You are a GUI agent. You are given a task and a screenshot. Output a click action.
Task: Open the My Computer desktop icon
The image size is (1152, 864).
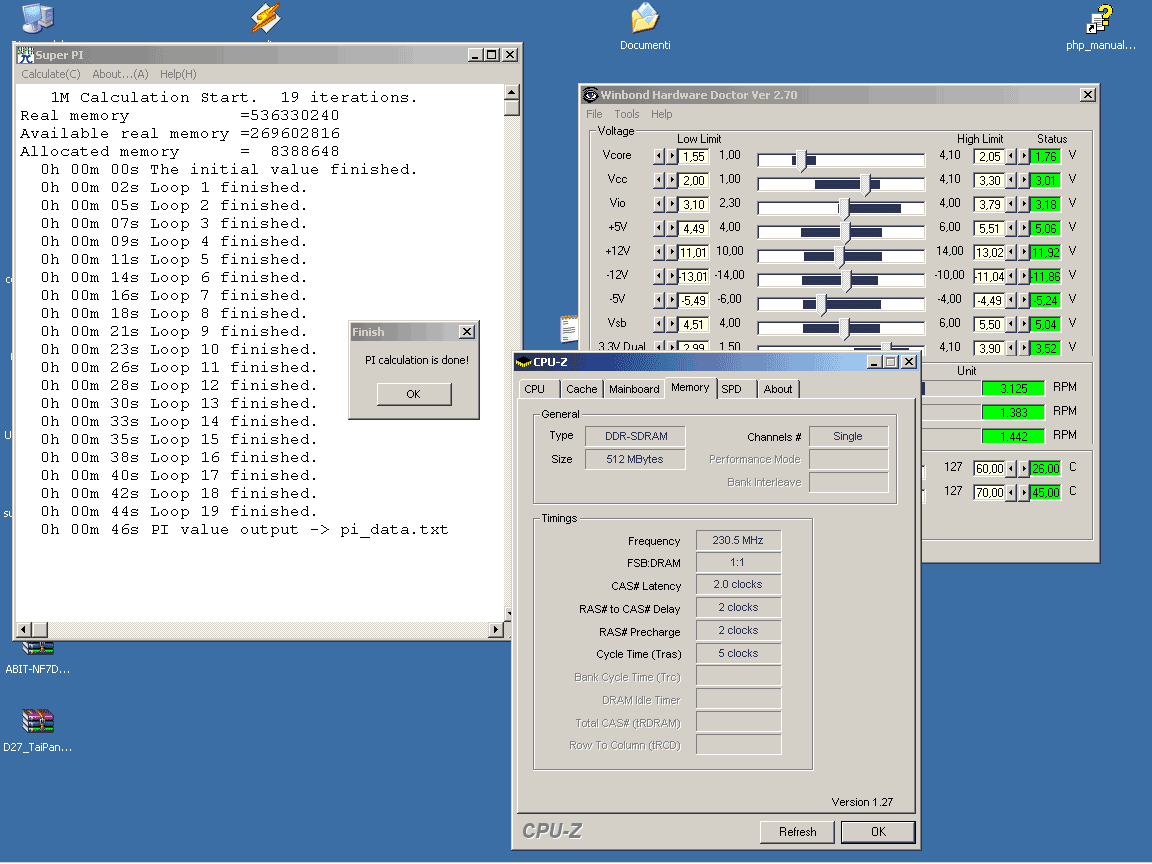[37, 18]
